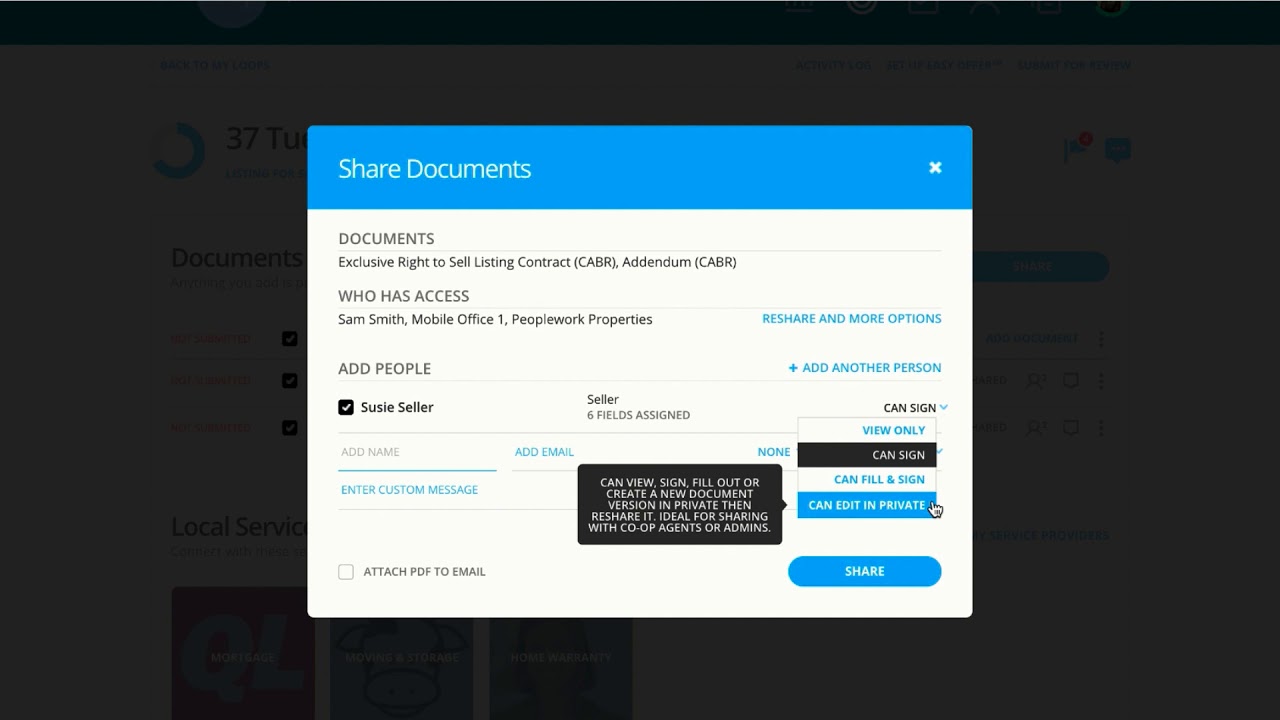This screenshot has width=1280, height=720.
Task: Go BACK TO MY LOOPS
Action: tap(215, 66)
